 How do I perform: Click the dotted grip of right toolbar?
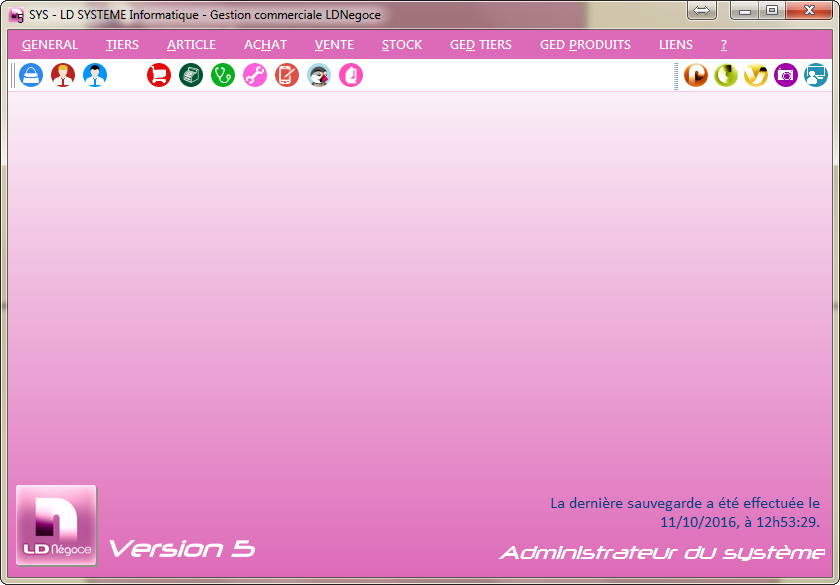676,76
